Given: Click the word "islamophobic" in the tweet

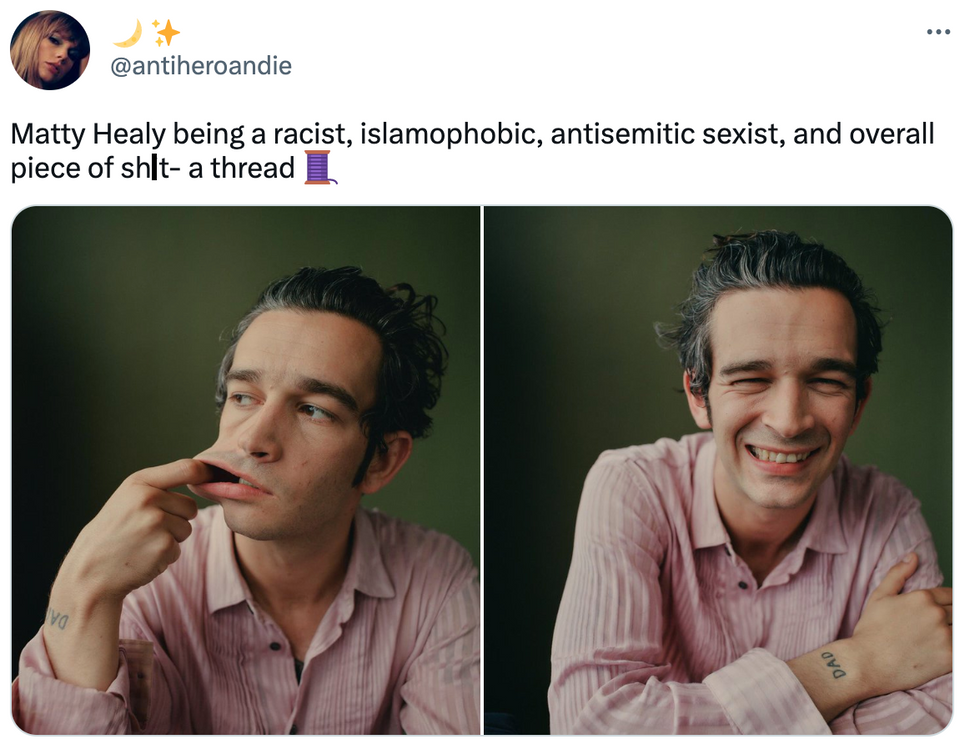Looking at the screenshot, I should coord(451,134).
